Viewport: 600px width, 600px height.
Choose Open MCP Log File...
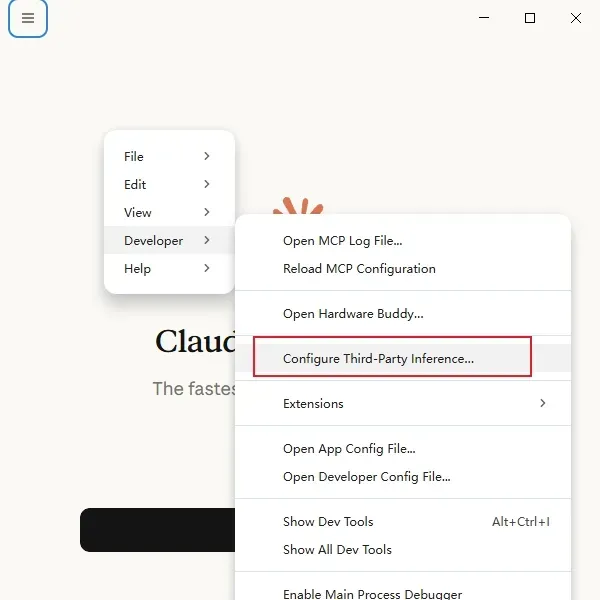tap(403, 241)
